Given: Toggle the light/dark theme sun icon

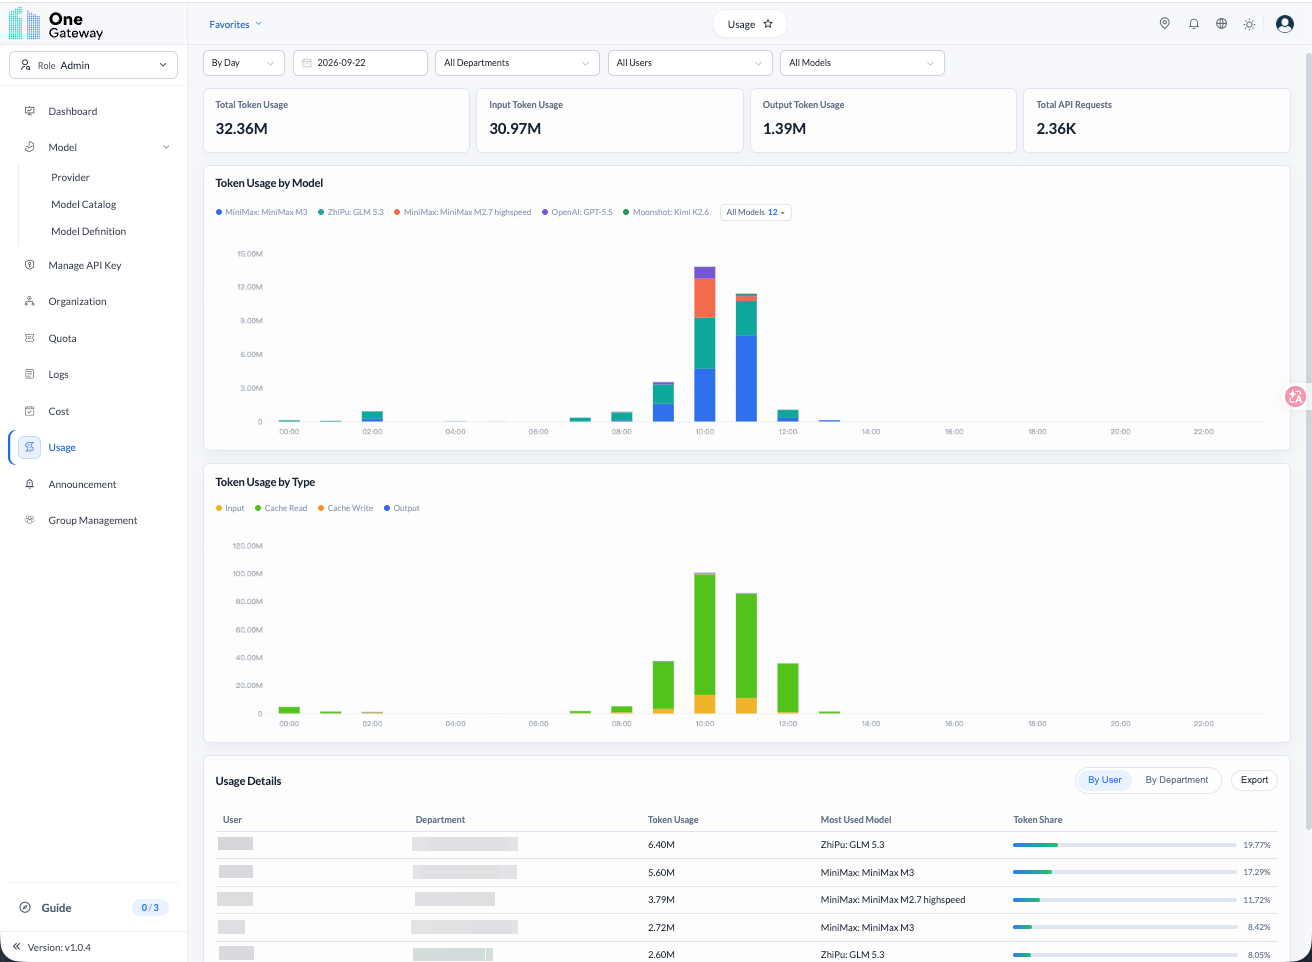Looking at the screenshot, I should (1249, 24).
